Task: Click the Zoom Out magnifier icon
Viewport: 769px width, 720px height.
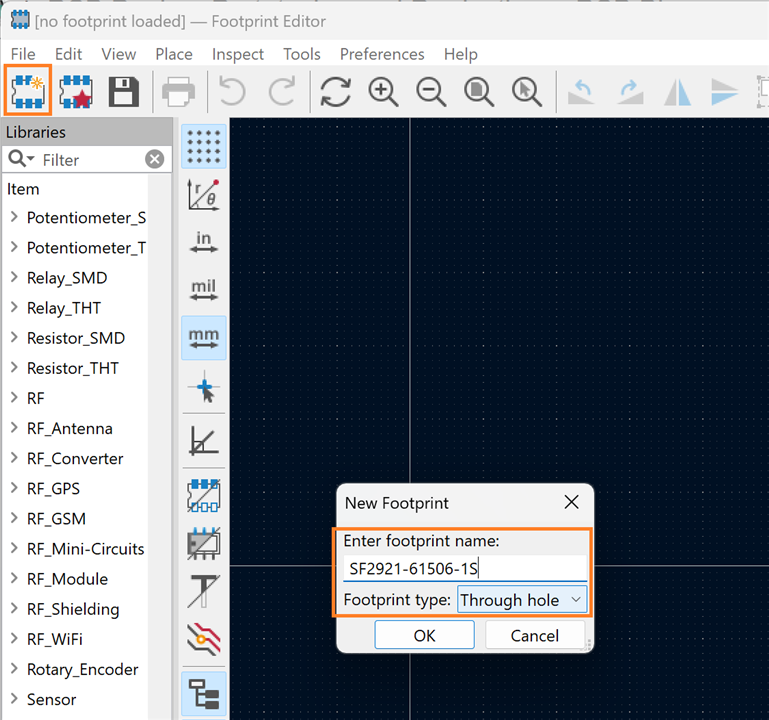Action: click(431, 92)
